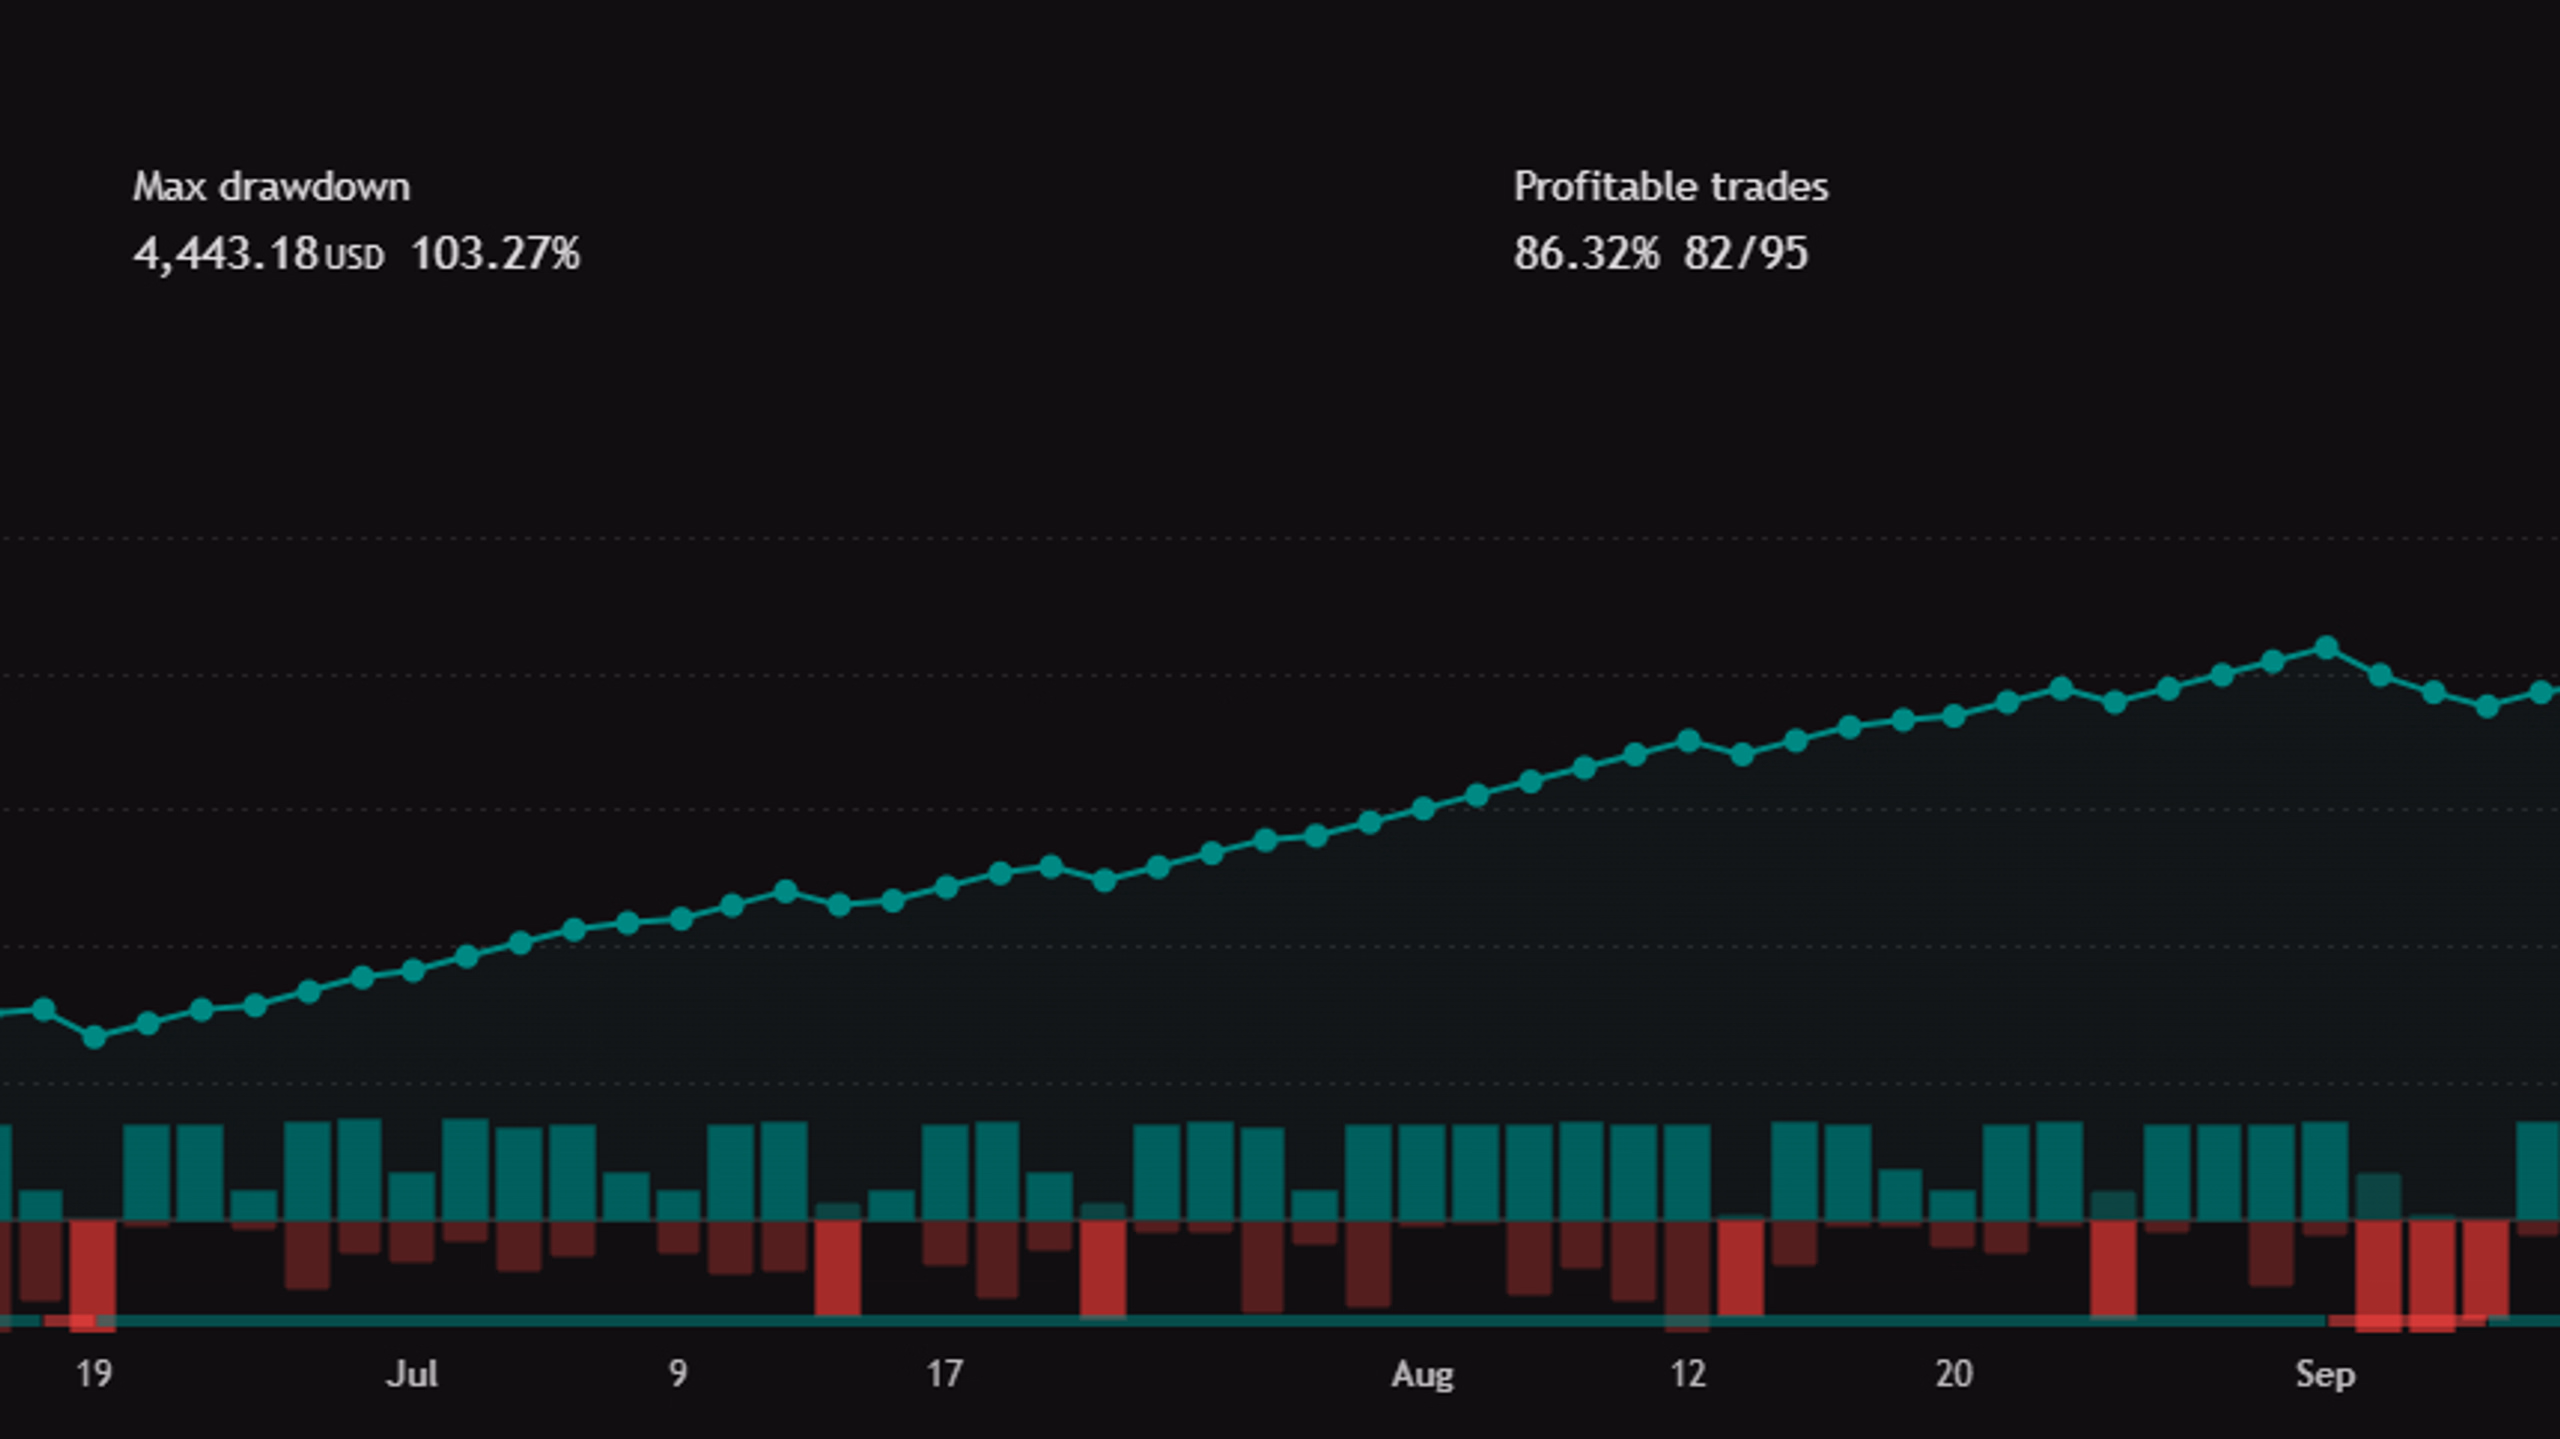The image size is (2560, 1439).
Task: Click the Sep axis label
Action: pos(2325,1375)
